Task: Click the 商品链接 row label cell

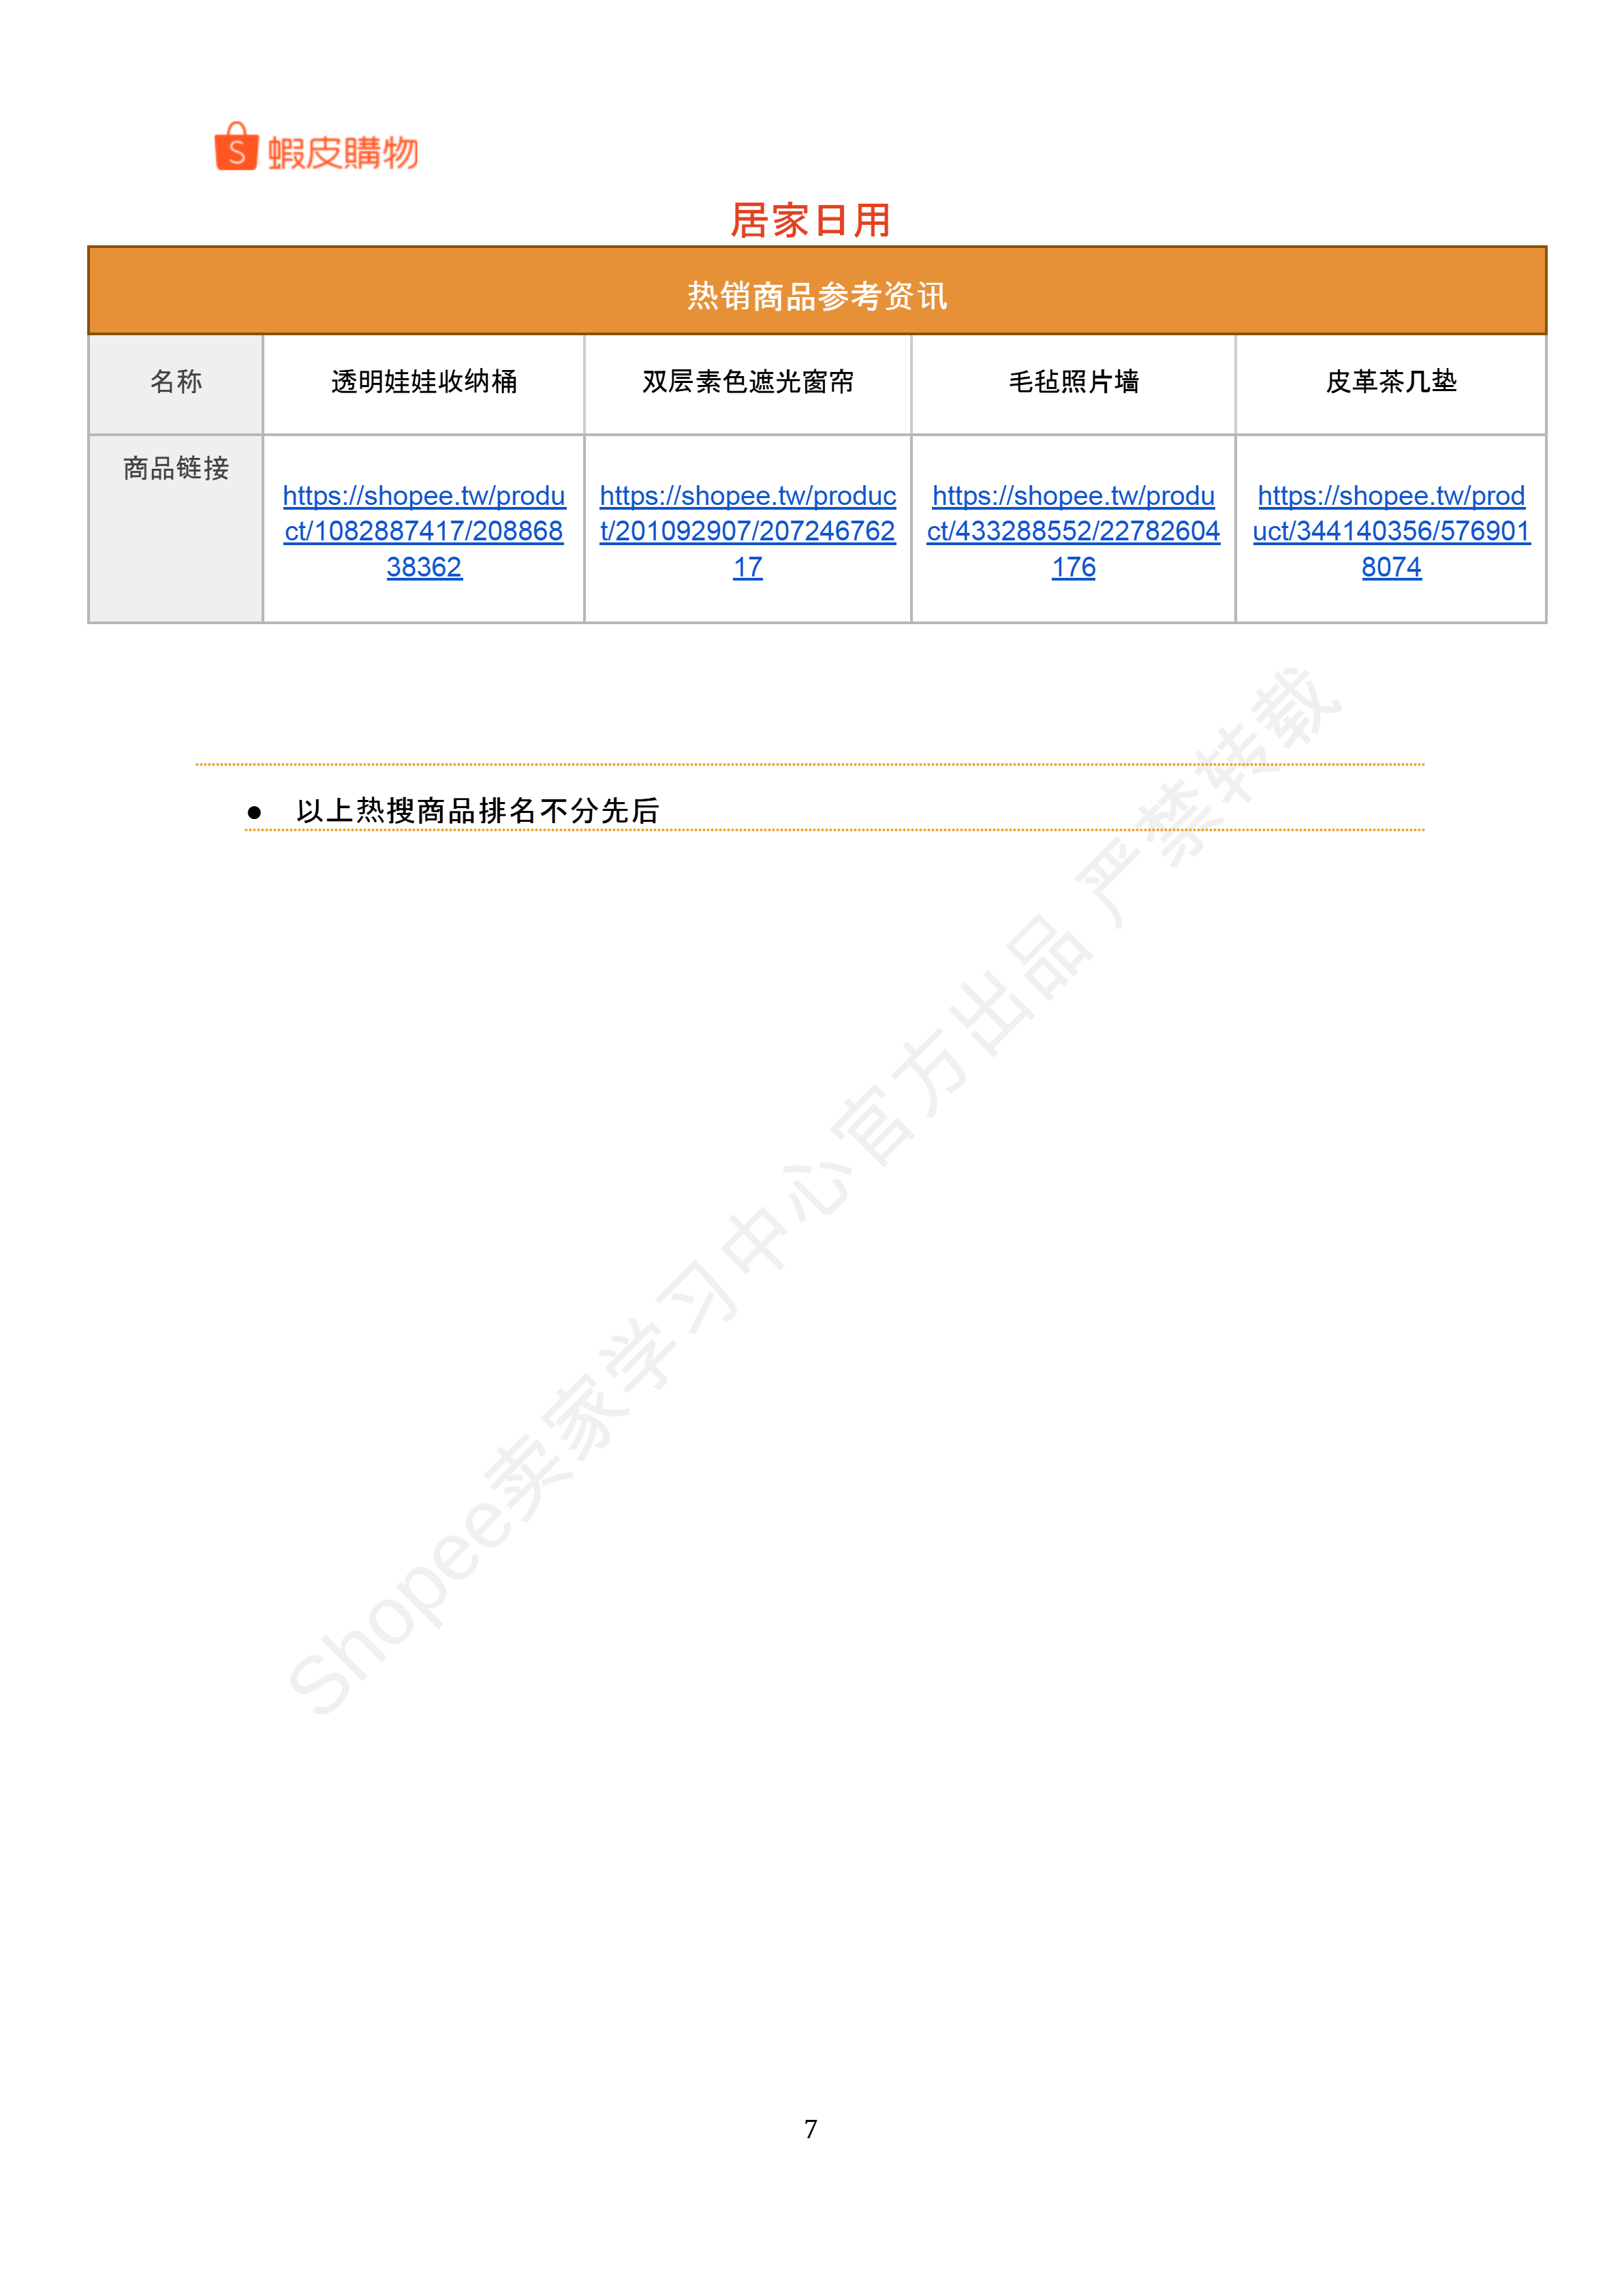Action: (x=176, y=529)
